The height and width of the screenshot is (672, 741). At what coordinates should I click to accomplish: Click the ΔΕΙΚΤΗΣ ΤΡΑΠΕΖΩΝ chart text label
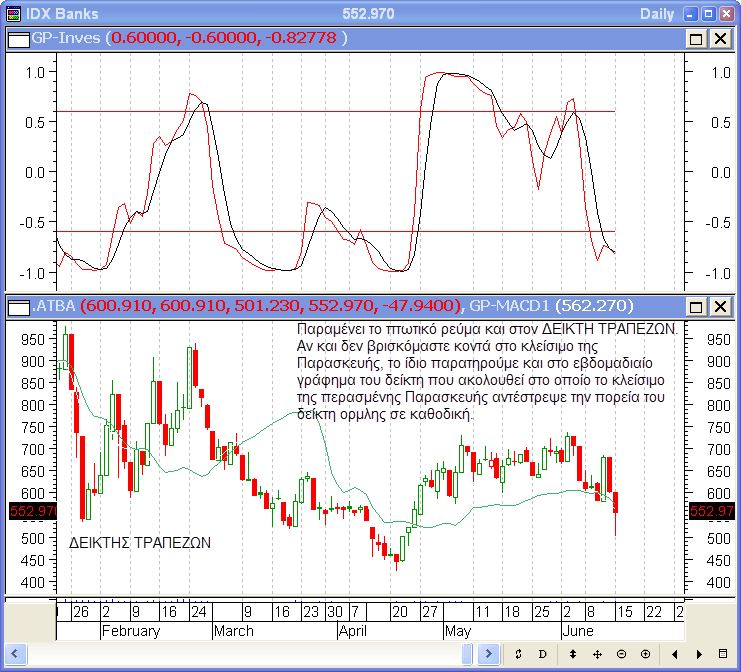pos(140,543)
